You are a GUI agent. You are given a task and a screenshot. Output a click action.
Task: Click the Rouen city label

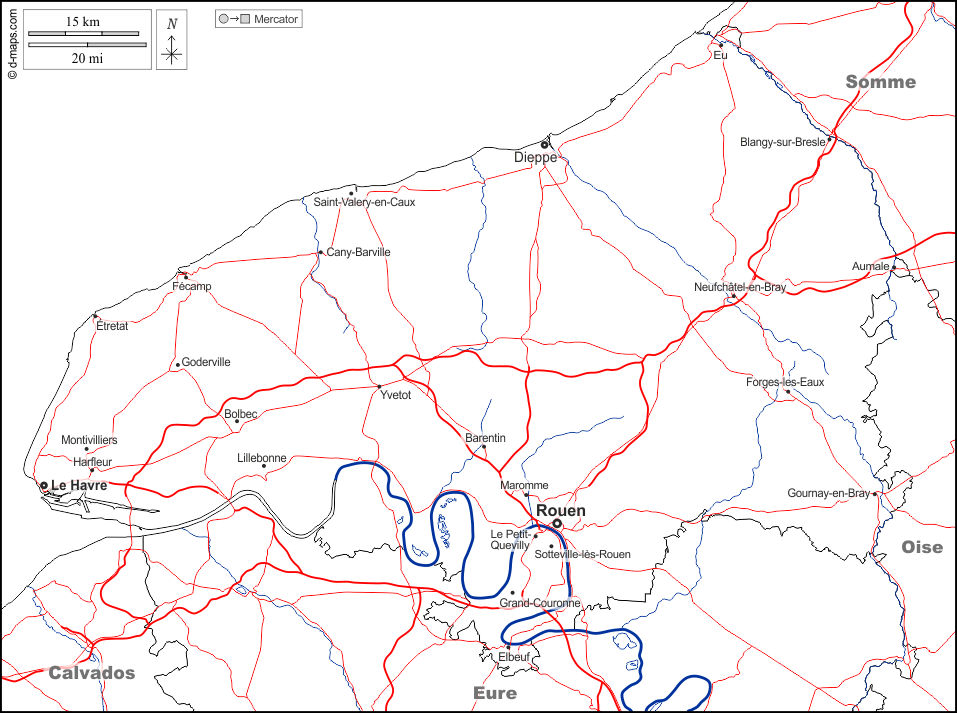point(560,510)
